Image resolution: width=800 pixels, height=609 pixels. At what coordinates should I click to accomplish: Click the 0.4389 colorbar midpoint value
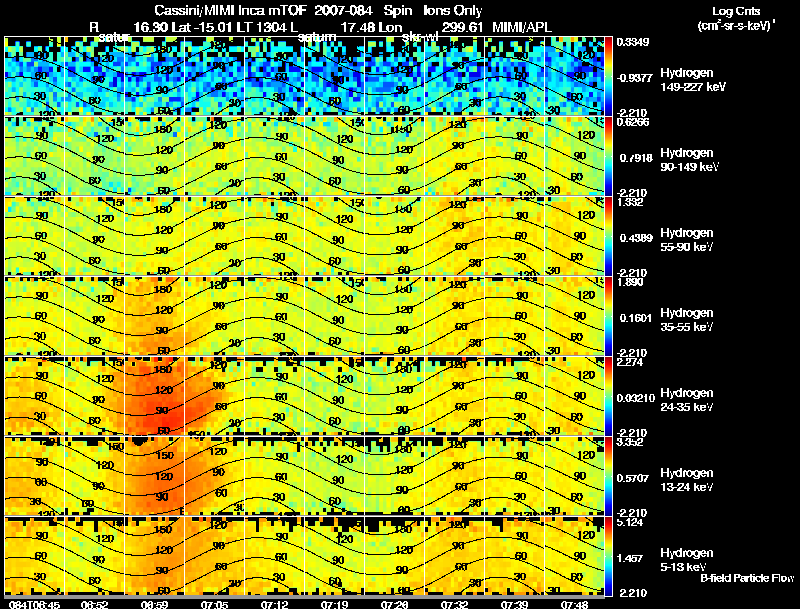(x=636, y=238)
